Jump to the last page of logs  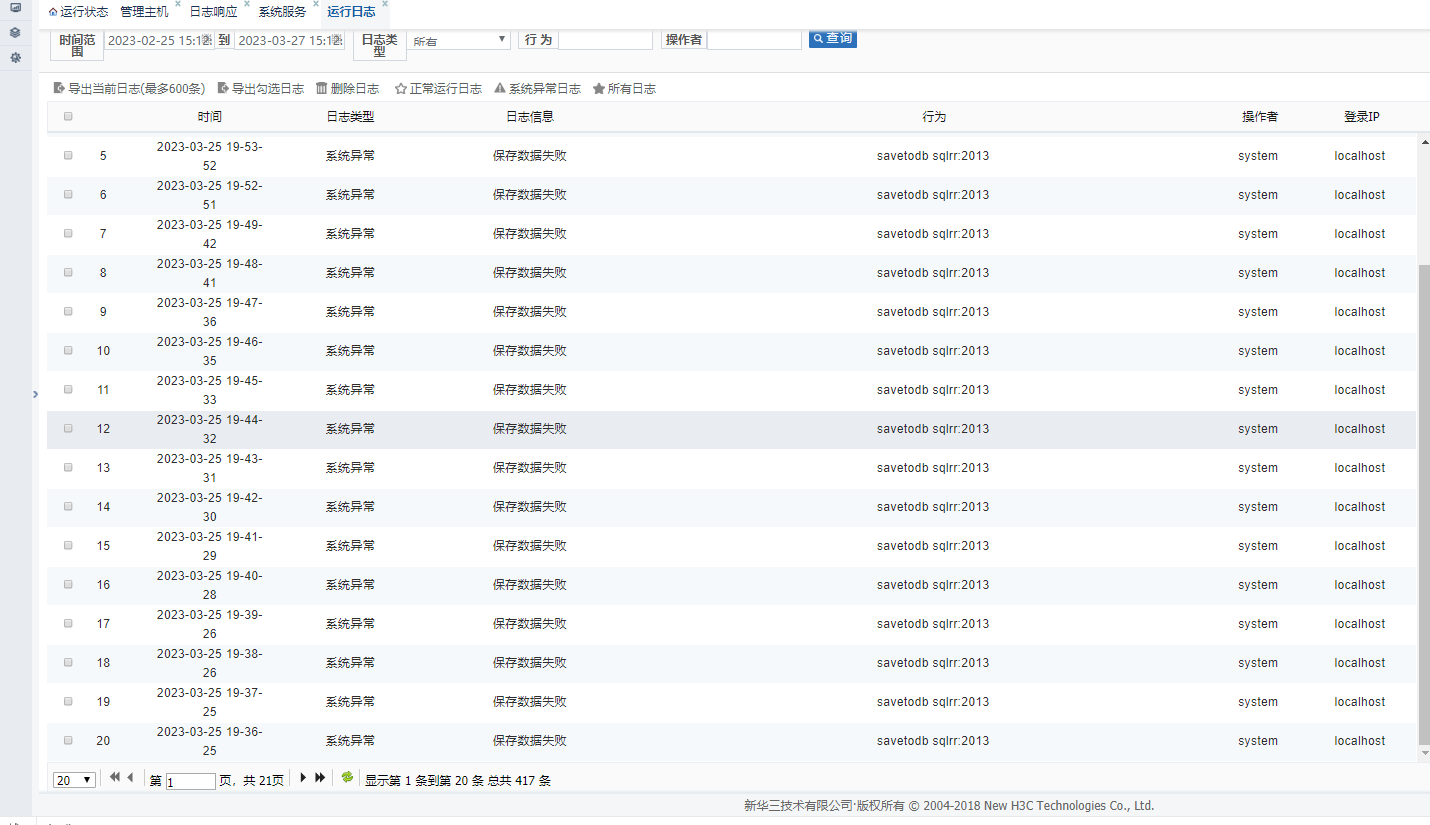(x=320, y=777)
